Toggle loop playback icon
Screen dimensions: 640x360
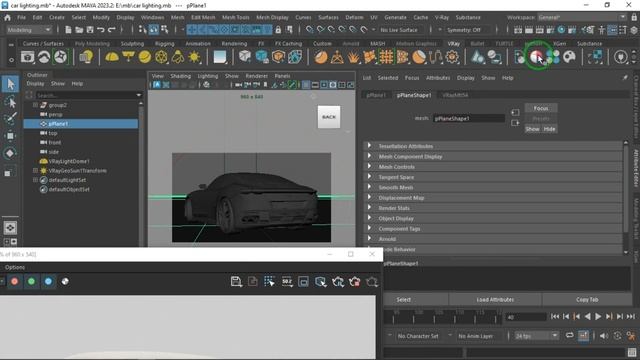[x=569, y=336]
